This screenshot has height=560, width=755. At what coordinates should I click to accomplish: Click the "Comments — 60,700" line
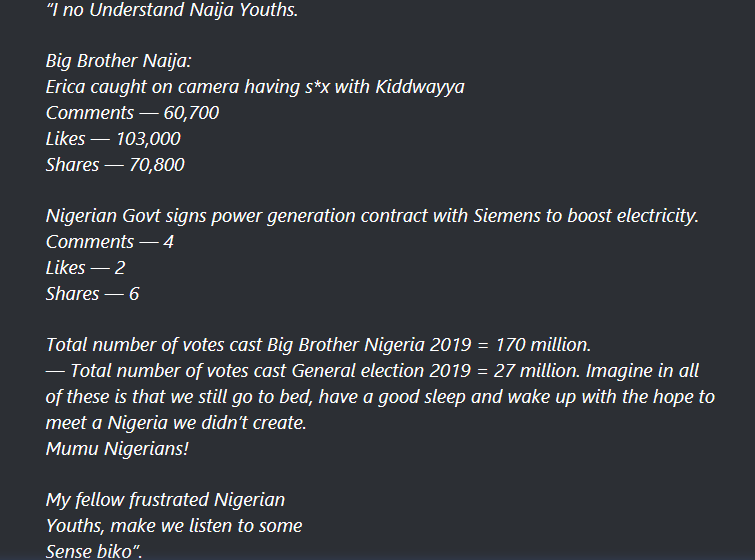pyautogui.click(x=132, y=113)
